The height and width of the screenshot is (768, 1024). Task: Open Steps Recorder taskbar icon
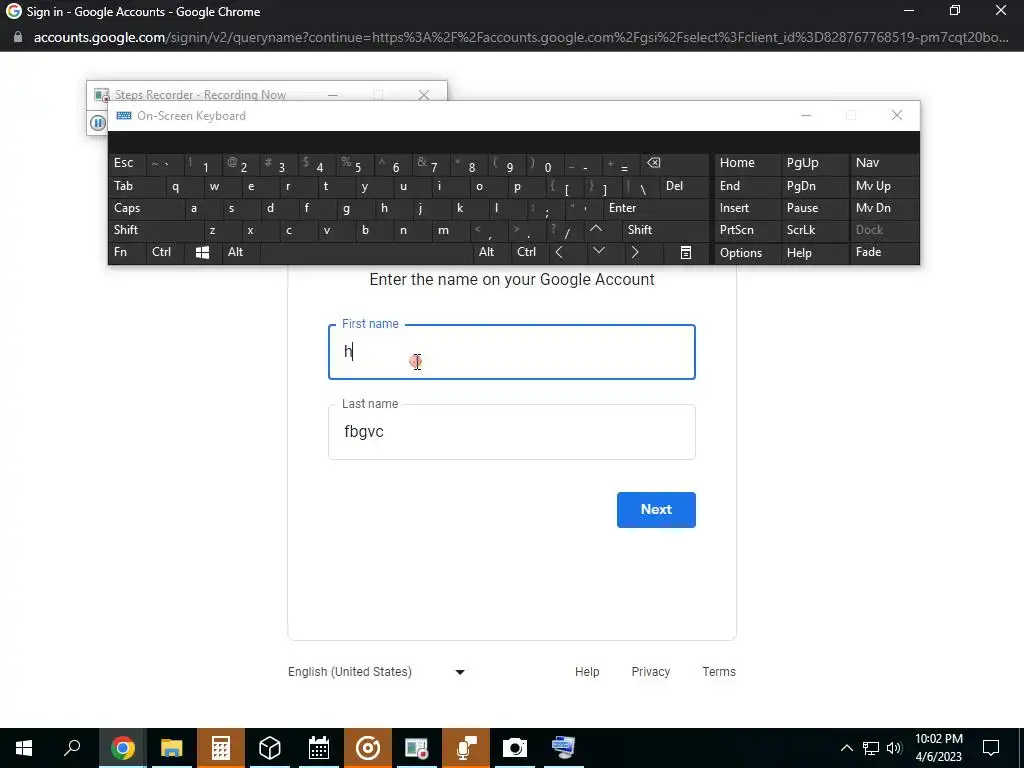[x=417, y=748]
